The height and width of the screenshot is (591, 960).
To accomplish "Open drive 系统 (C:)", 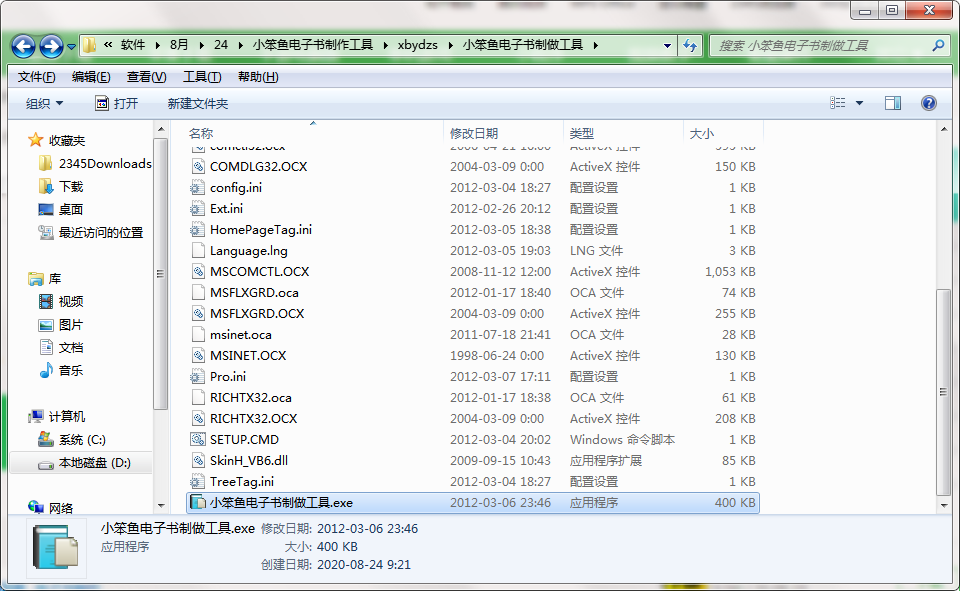I will 72,440.
